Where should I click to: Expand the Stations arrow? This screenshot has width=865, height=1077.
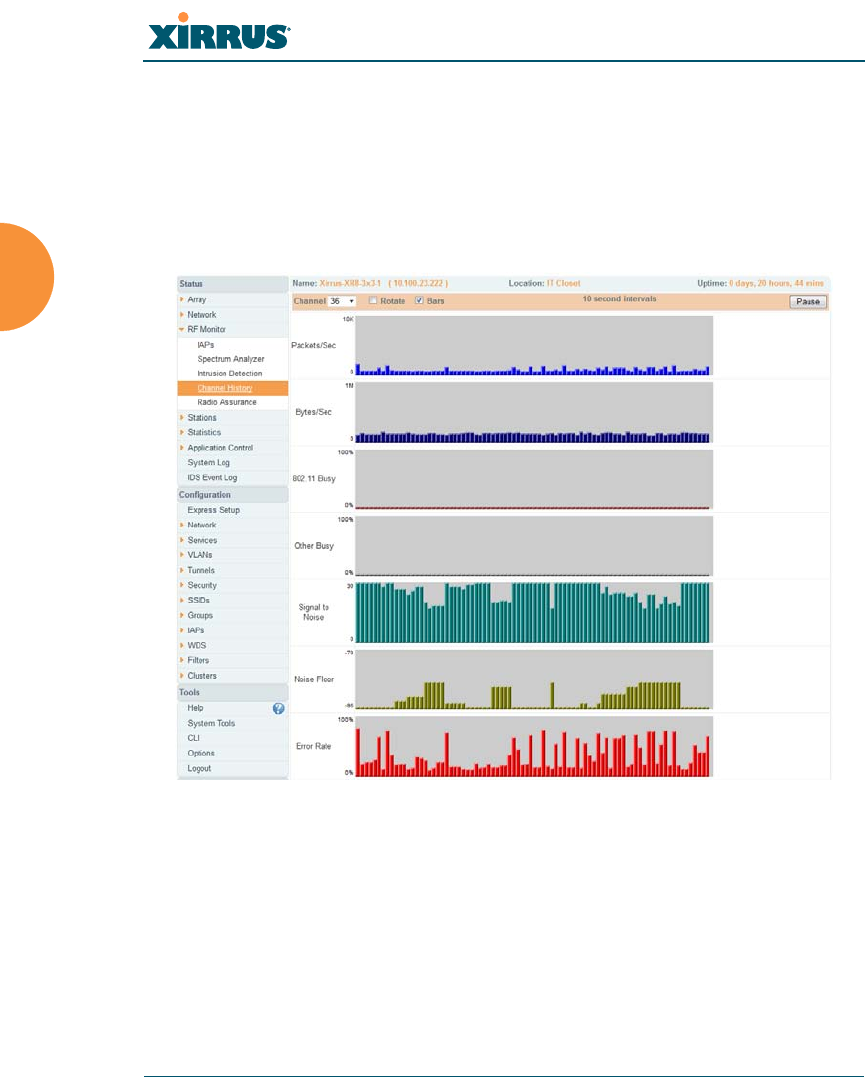pos(182,417)
